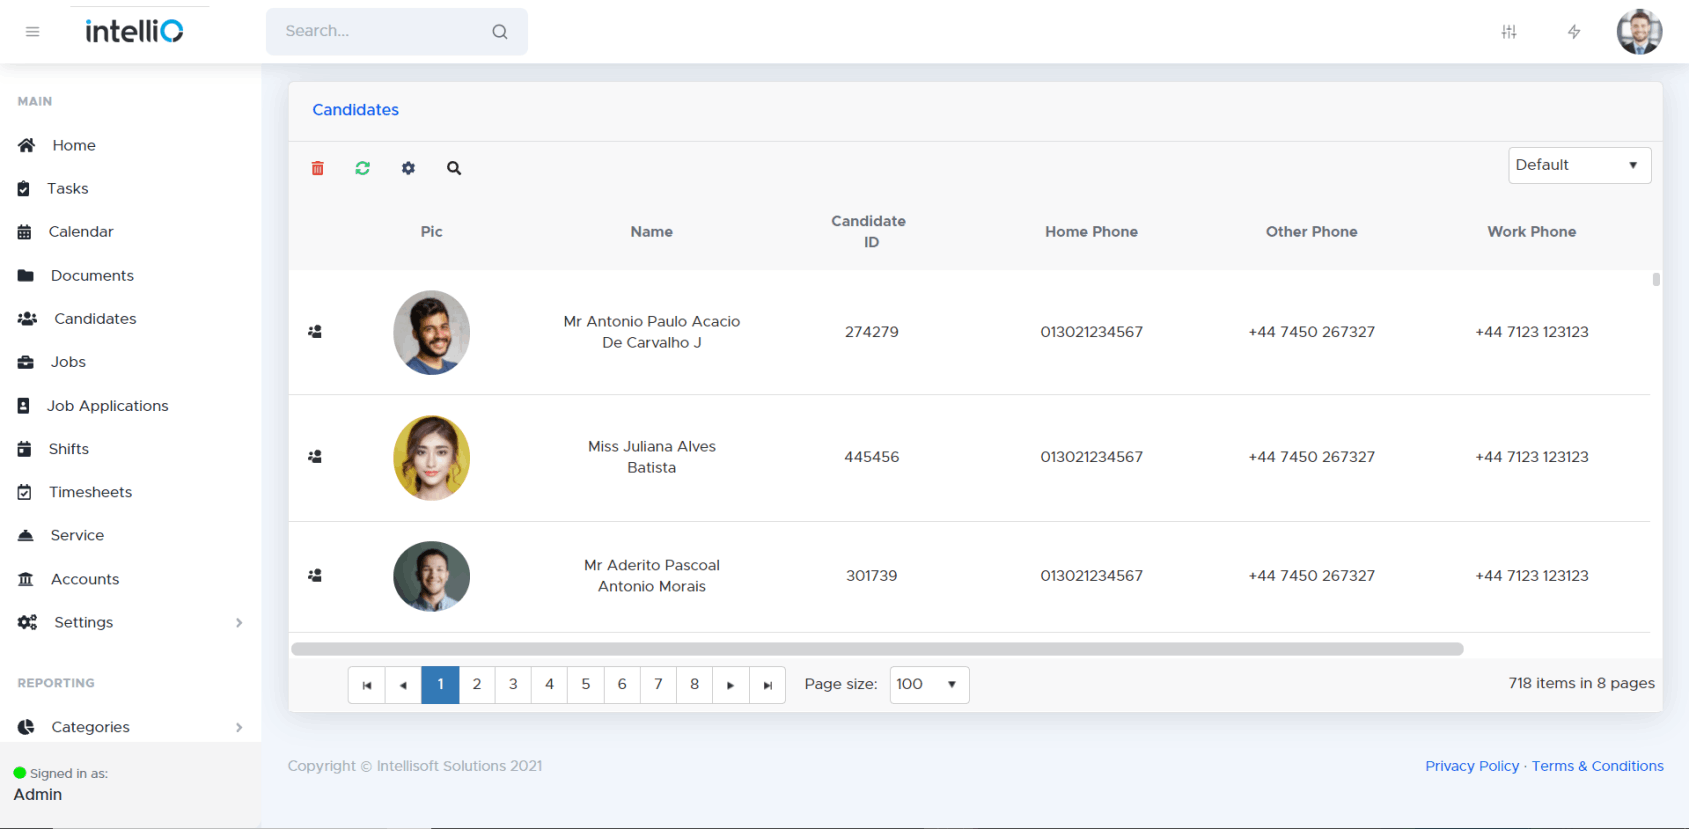1689x829 pixels.
Task: Click the magnifier icon in candidates toolbar
Action: (454, 168)
